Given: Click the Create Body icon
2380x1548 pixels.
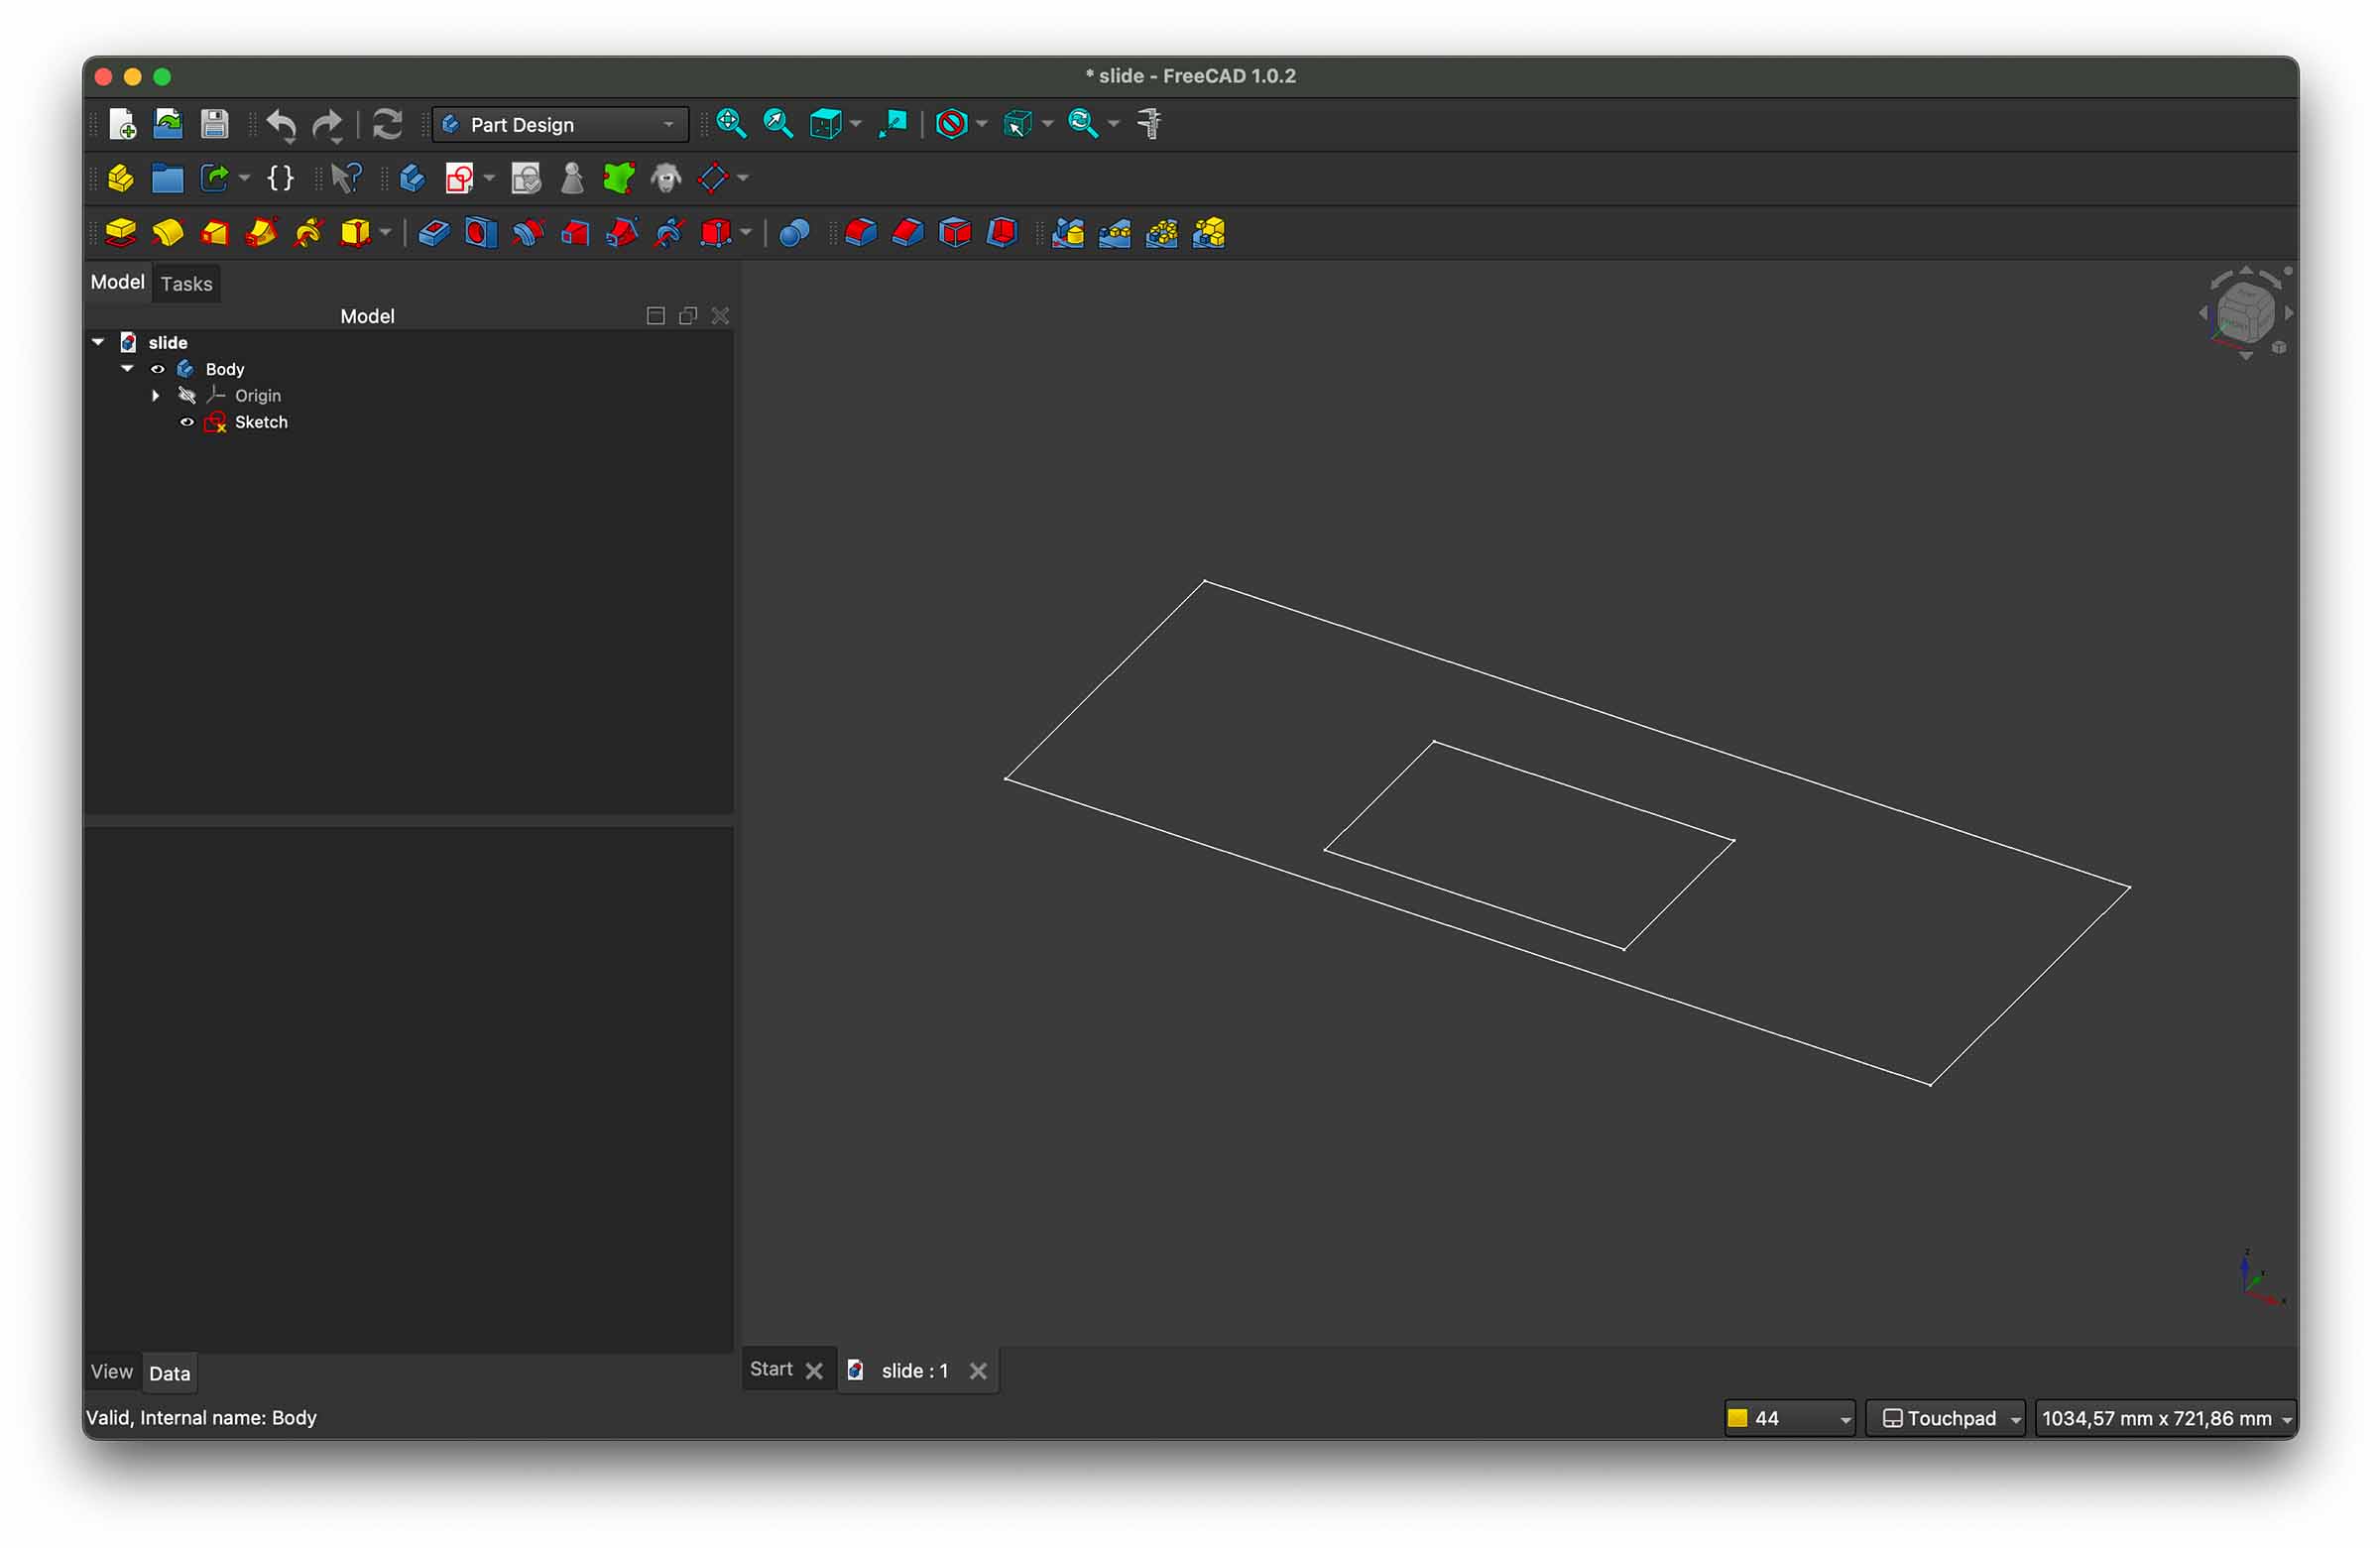Looking at the screenshot, I should pyautogui.click(x=412, y=178).
